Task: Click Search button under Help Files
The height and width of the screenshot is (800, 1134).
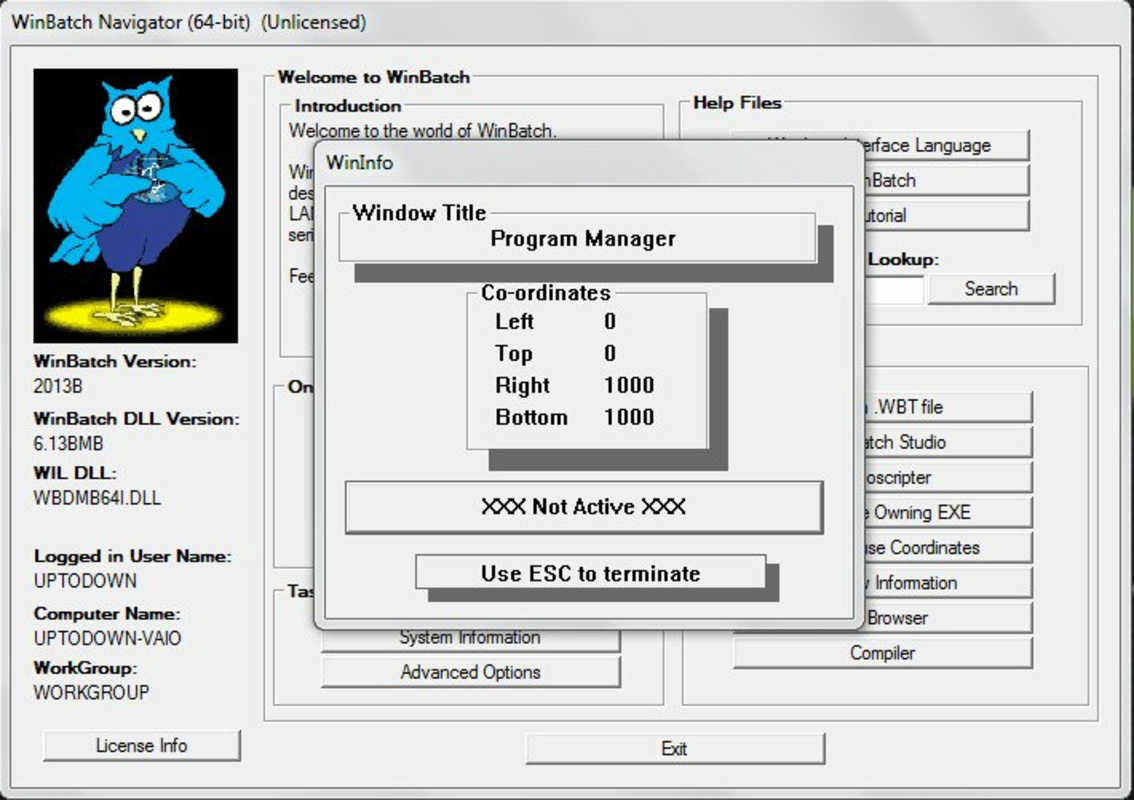Action: click(991, 289)
